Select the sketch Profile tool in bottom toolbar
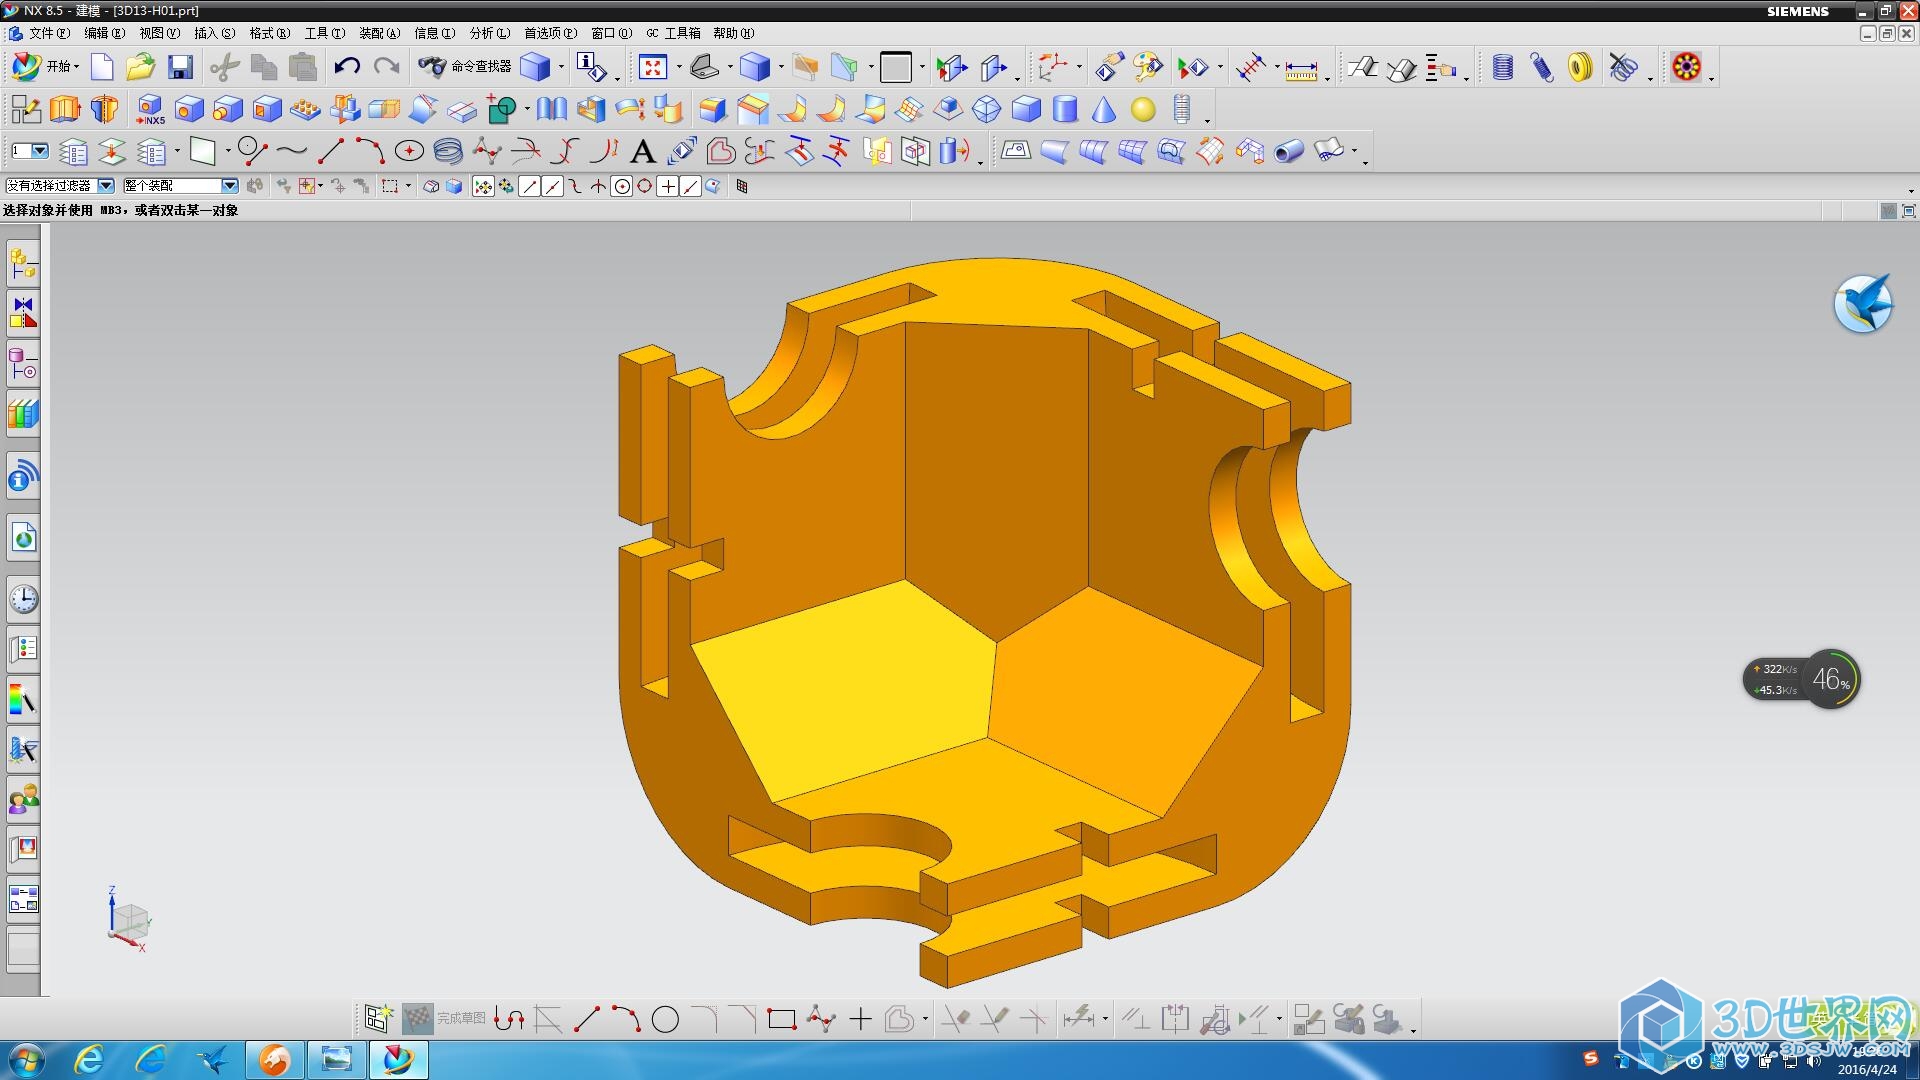The image size is (1920, 1080). [x=509, y=1019]
